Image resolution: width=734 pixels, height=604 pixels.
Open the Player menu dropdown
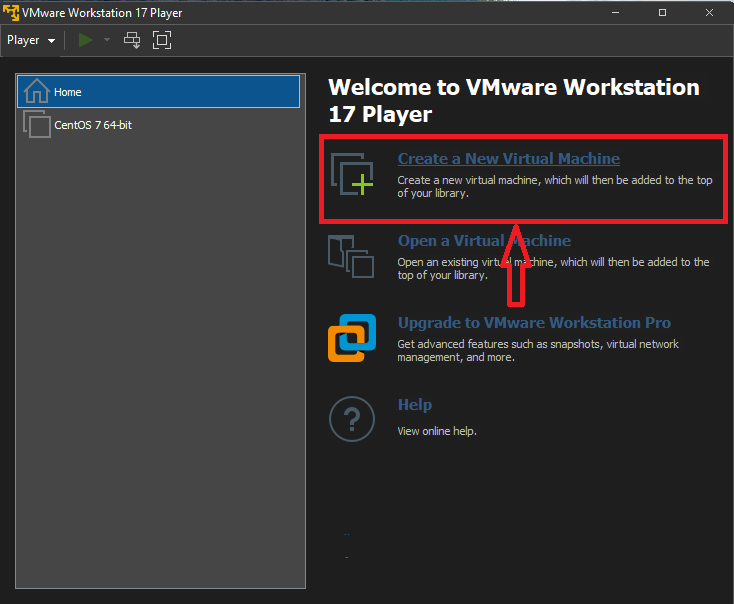pyautogui.click(x=31, y=40)
